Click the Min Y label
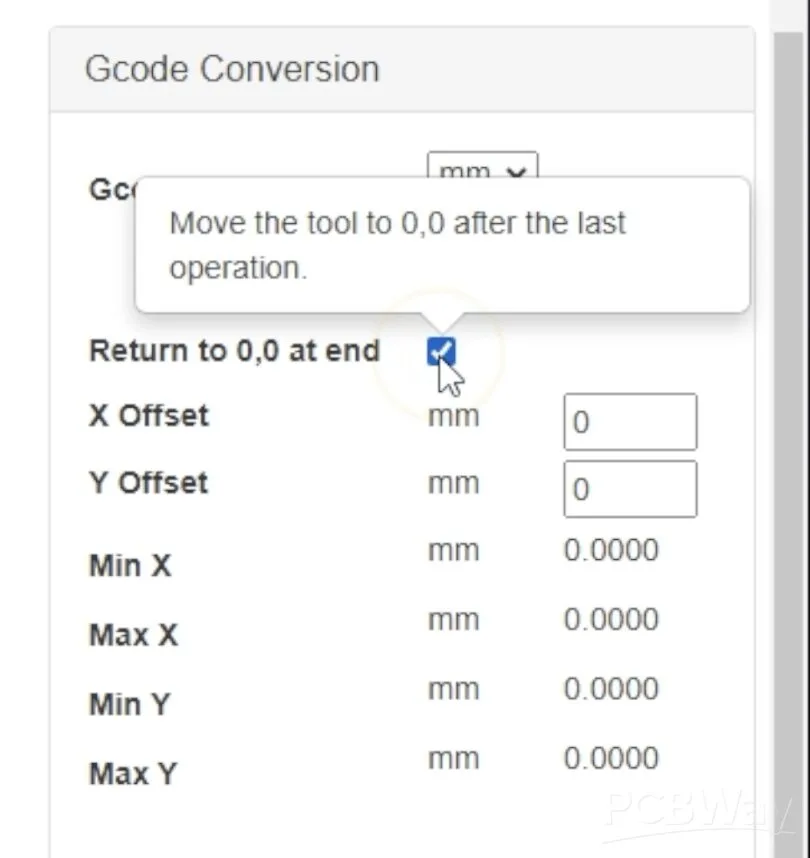Image resolution: width=810 pixels, height=858 pixels. pyautogui.click(x=130, y=704)
